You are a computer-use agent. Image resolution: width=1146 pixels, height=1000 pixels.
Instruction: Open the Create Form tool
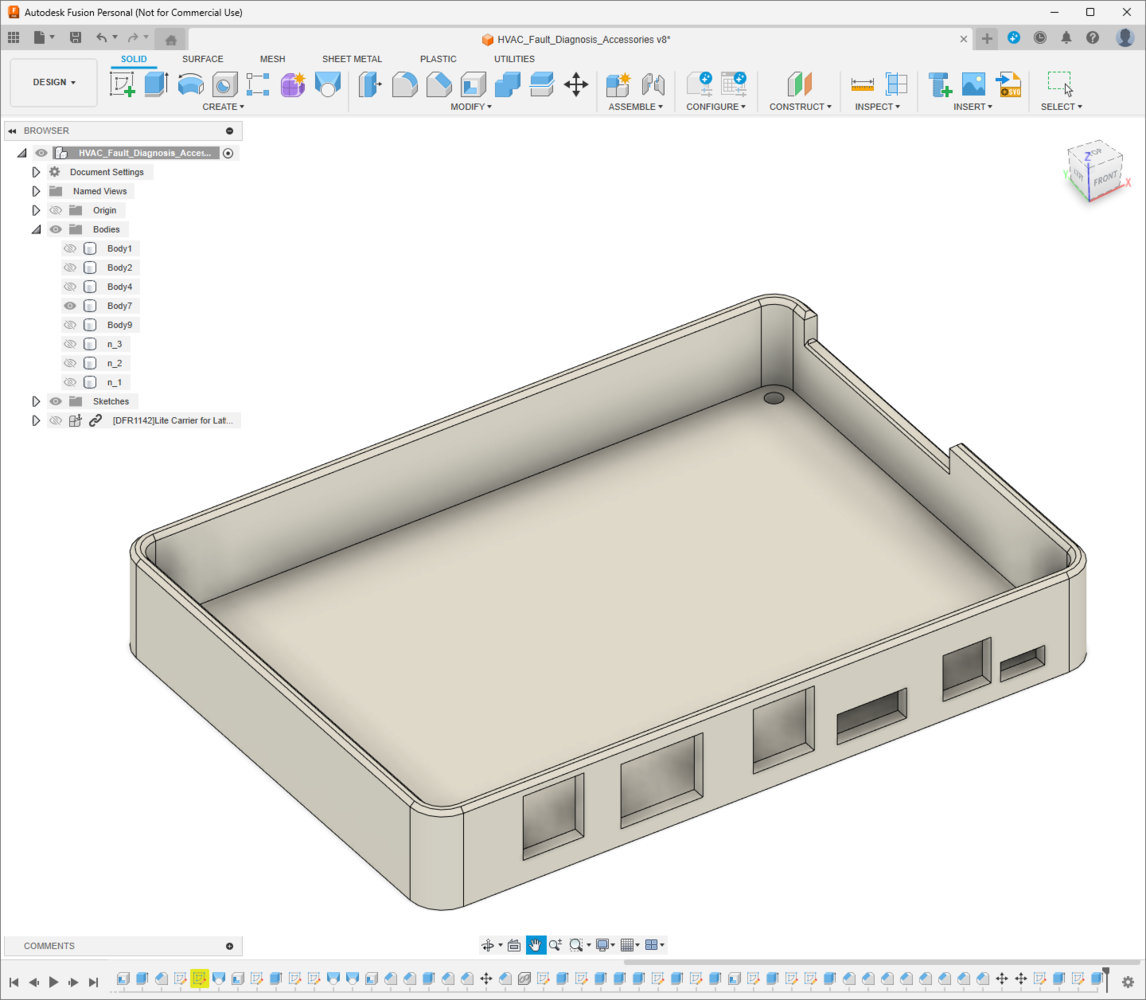pos(292,84)
